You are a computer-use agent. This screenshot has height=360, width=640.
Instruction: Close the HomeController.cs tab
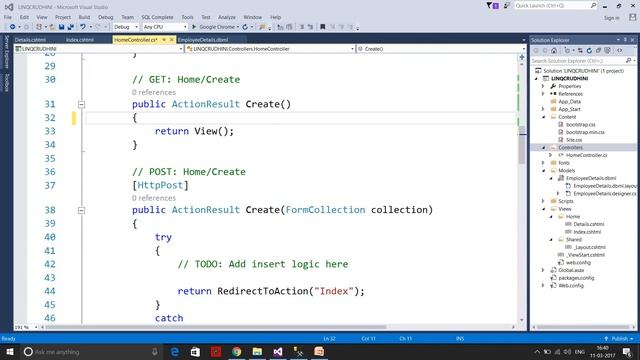click(x=171, y=40)
